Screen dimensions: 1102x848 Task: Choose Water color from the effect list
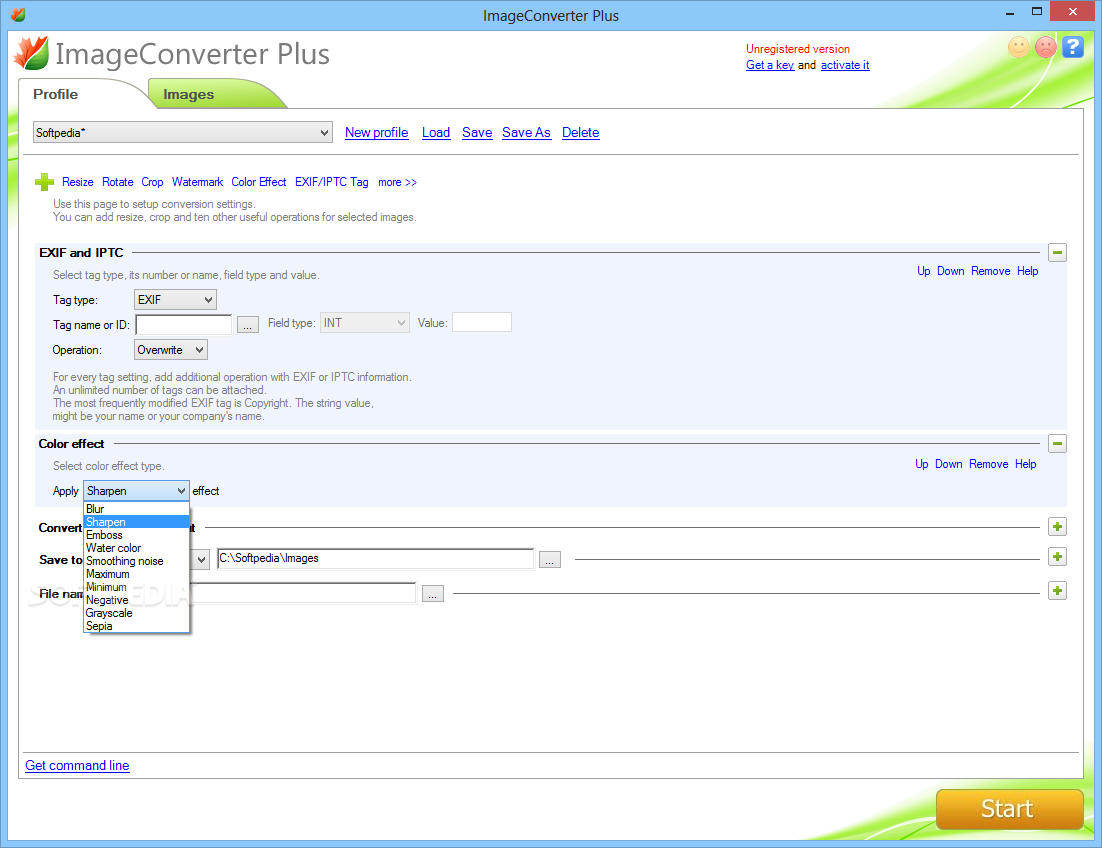pyautogui.click(x=136, y=548)
